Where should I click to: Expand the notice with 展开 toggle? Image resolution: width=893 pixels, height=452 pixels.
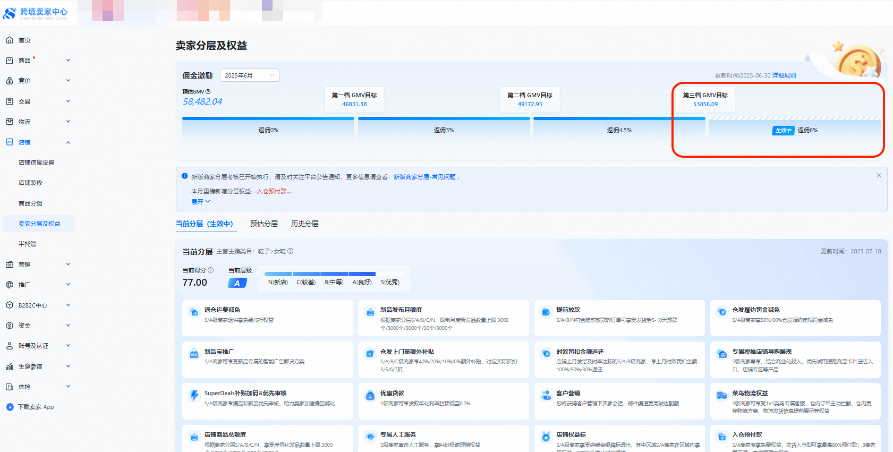click(x=201, y=201)
